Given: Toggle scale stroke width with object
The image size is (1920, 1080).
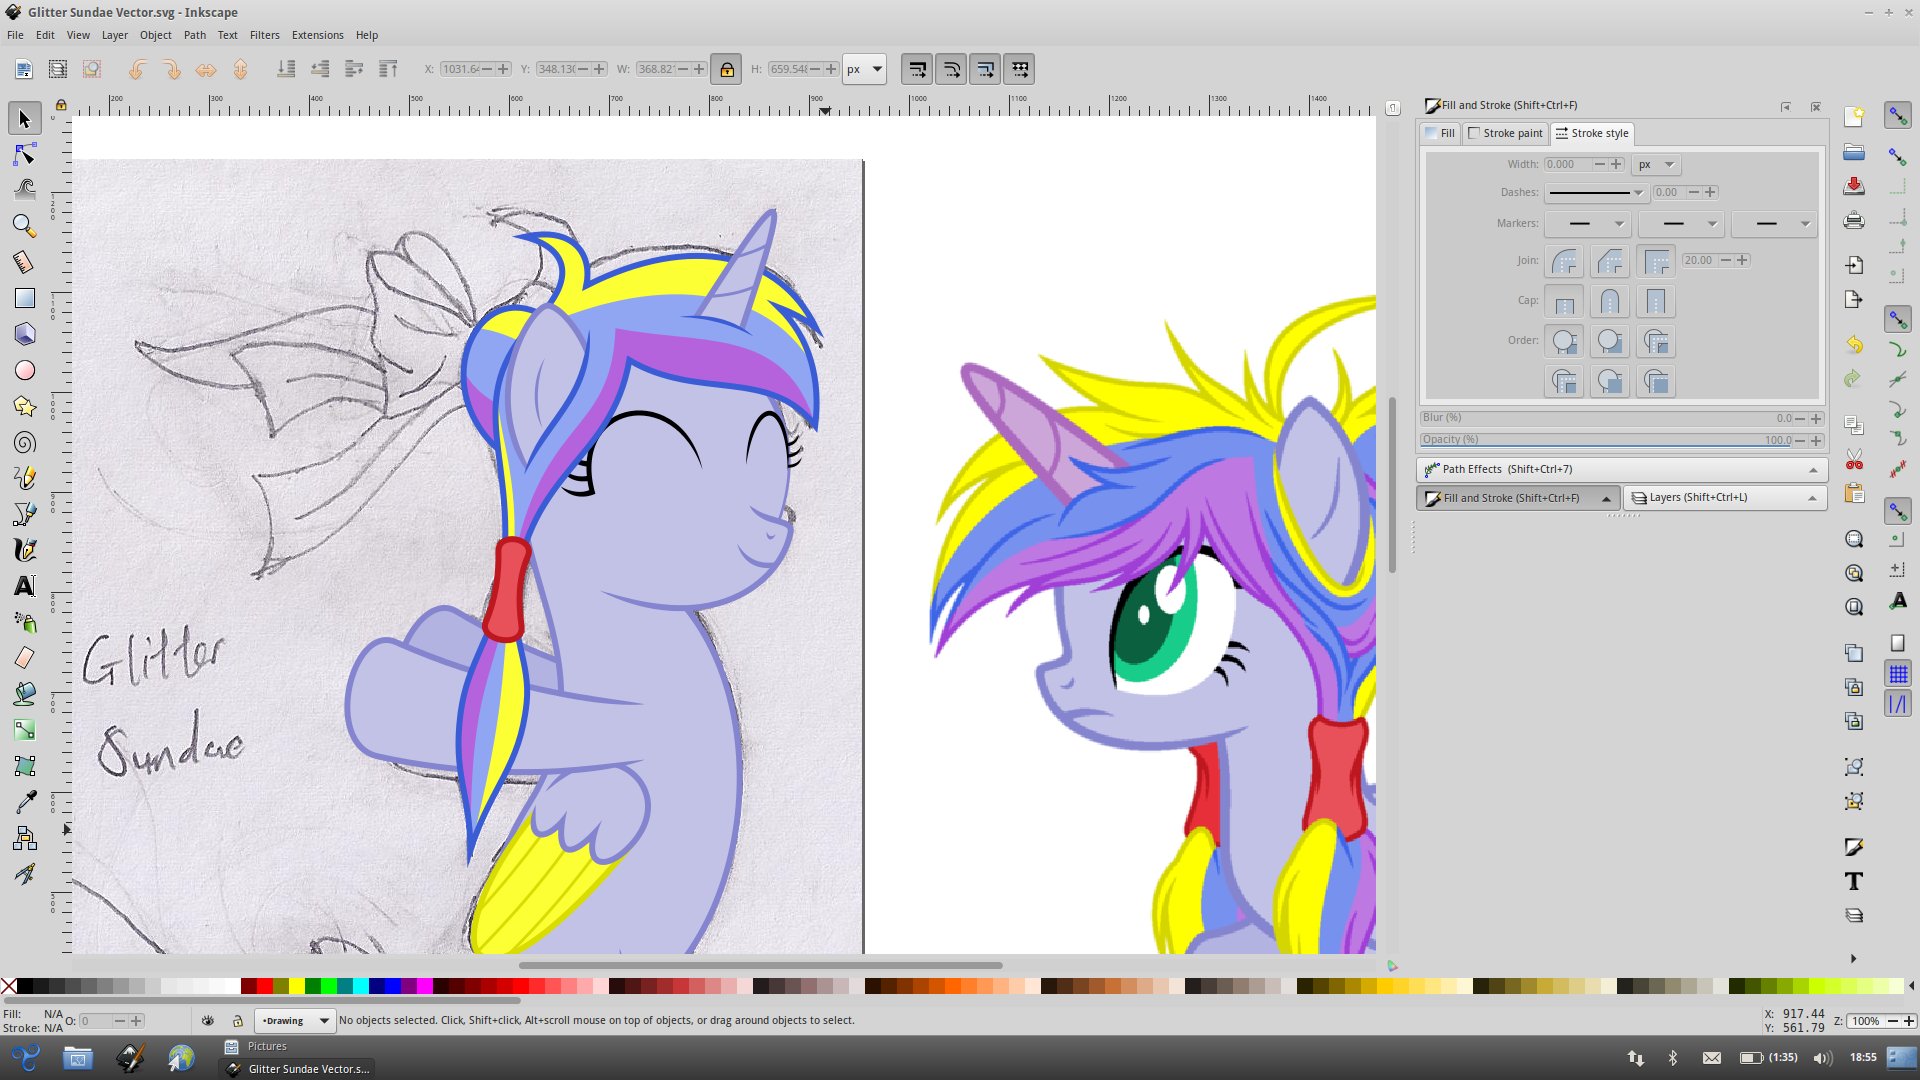Looking at the screenshot, I should point(917,69).
